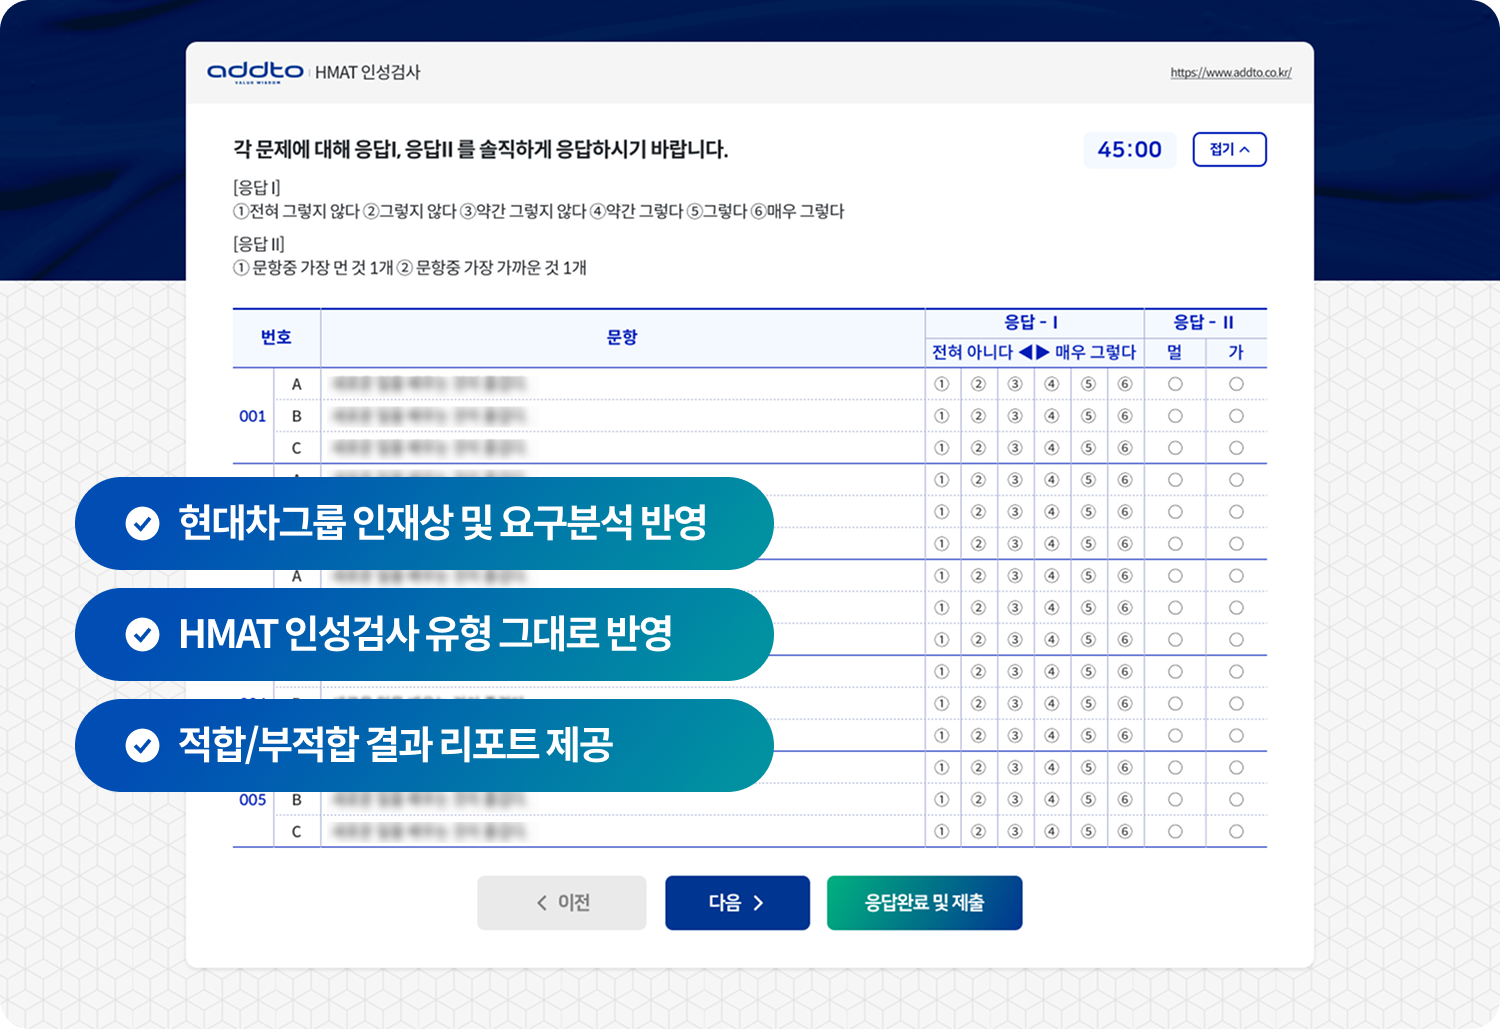Viewport: 1500px width, 1029px height.
Task: Select option ③ for question 001 row C
Action: coord(1015,448)
